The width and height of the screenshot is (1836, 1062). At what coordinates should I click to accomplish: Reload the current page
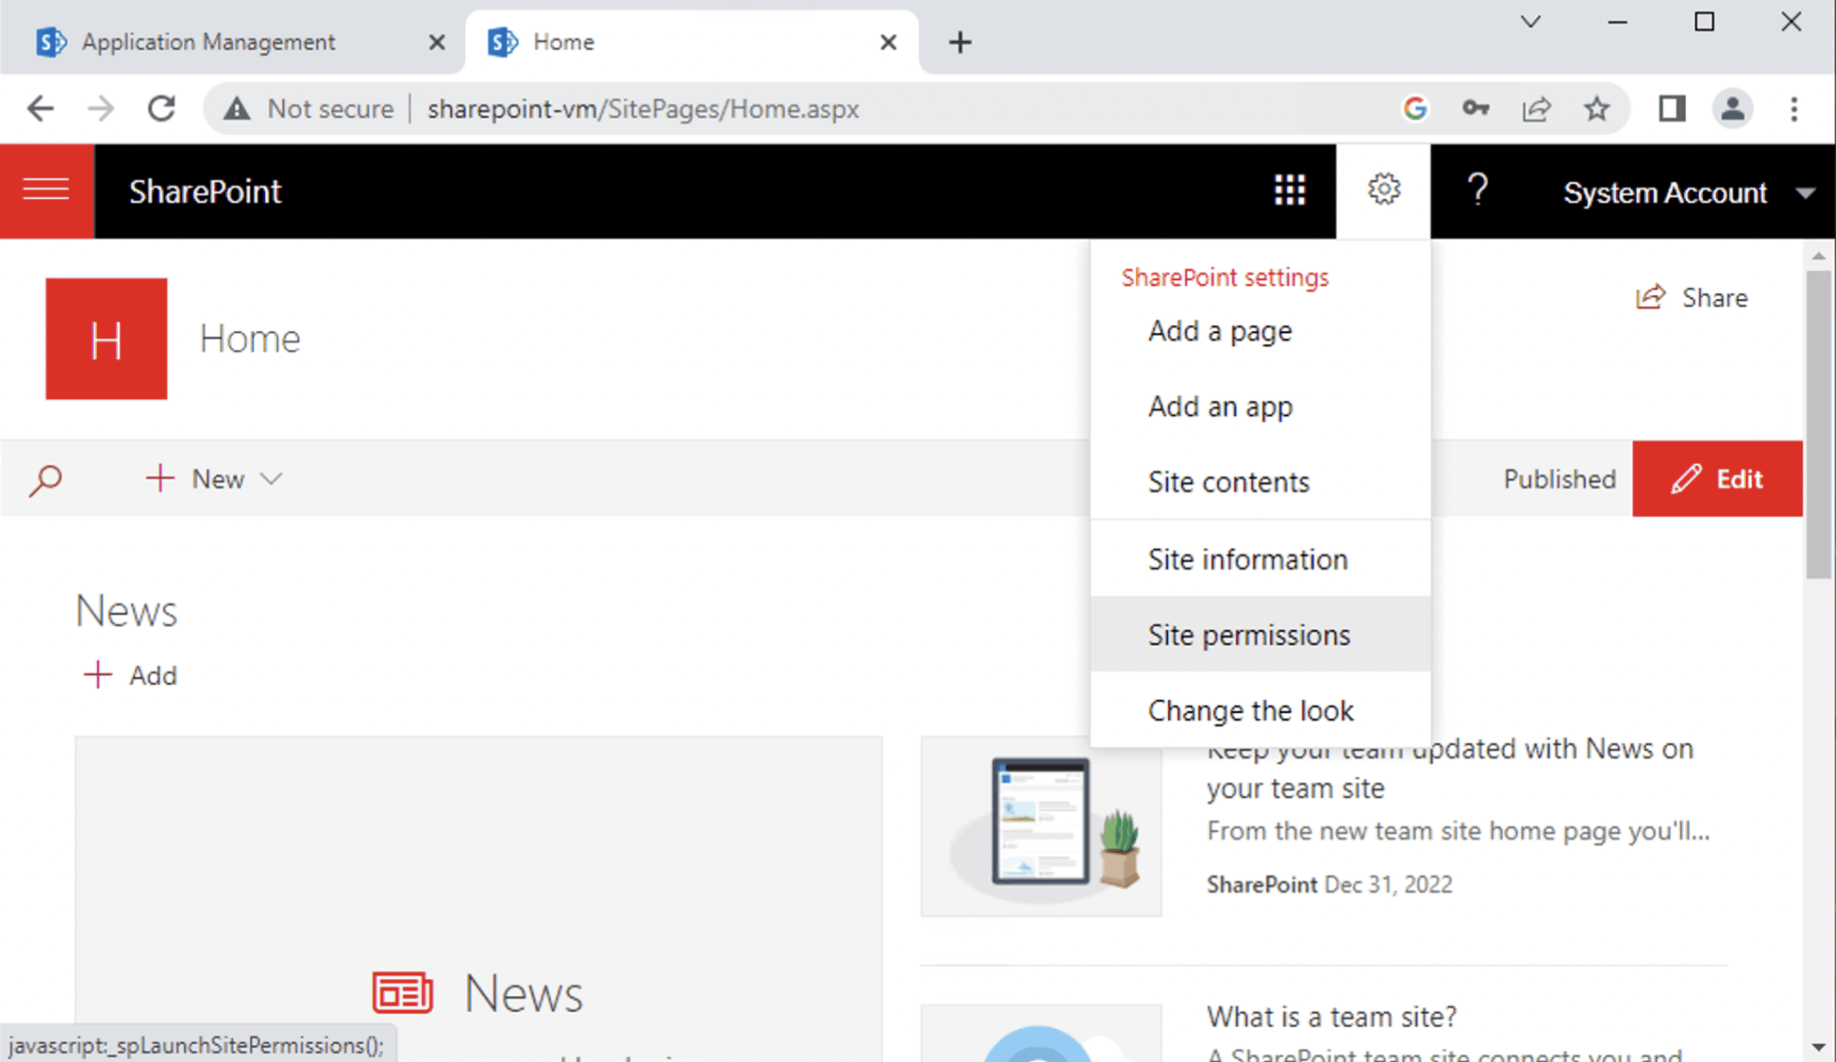click(x=161, y=109)
